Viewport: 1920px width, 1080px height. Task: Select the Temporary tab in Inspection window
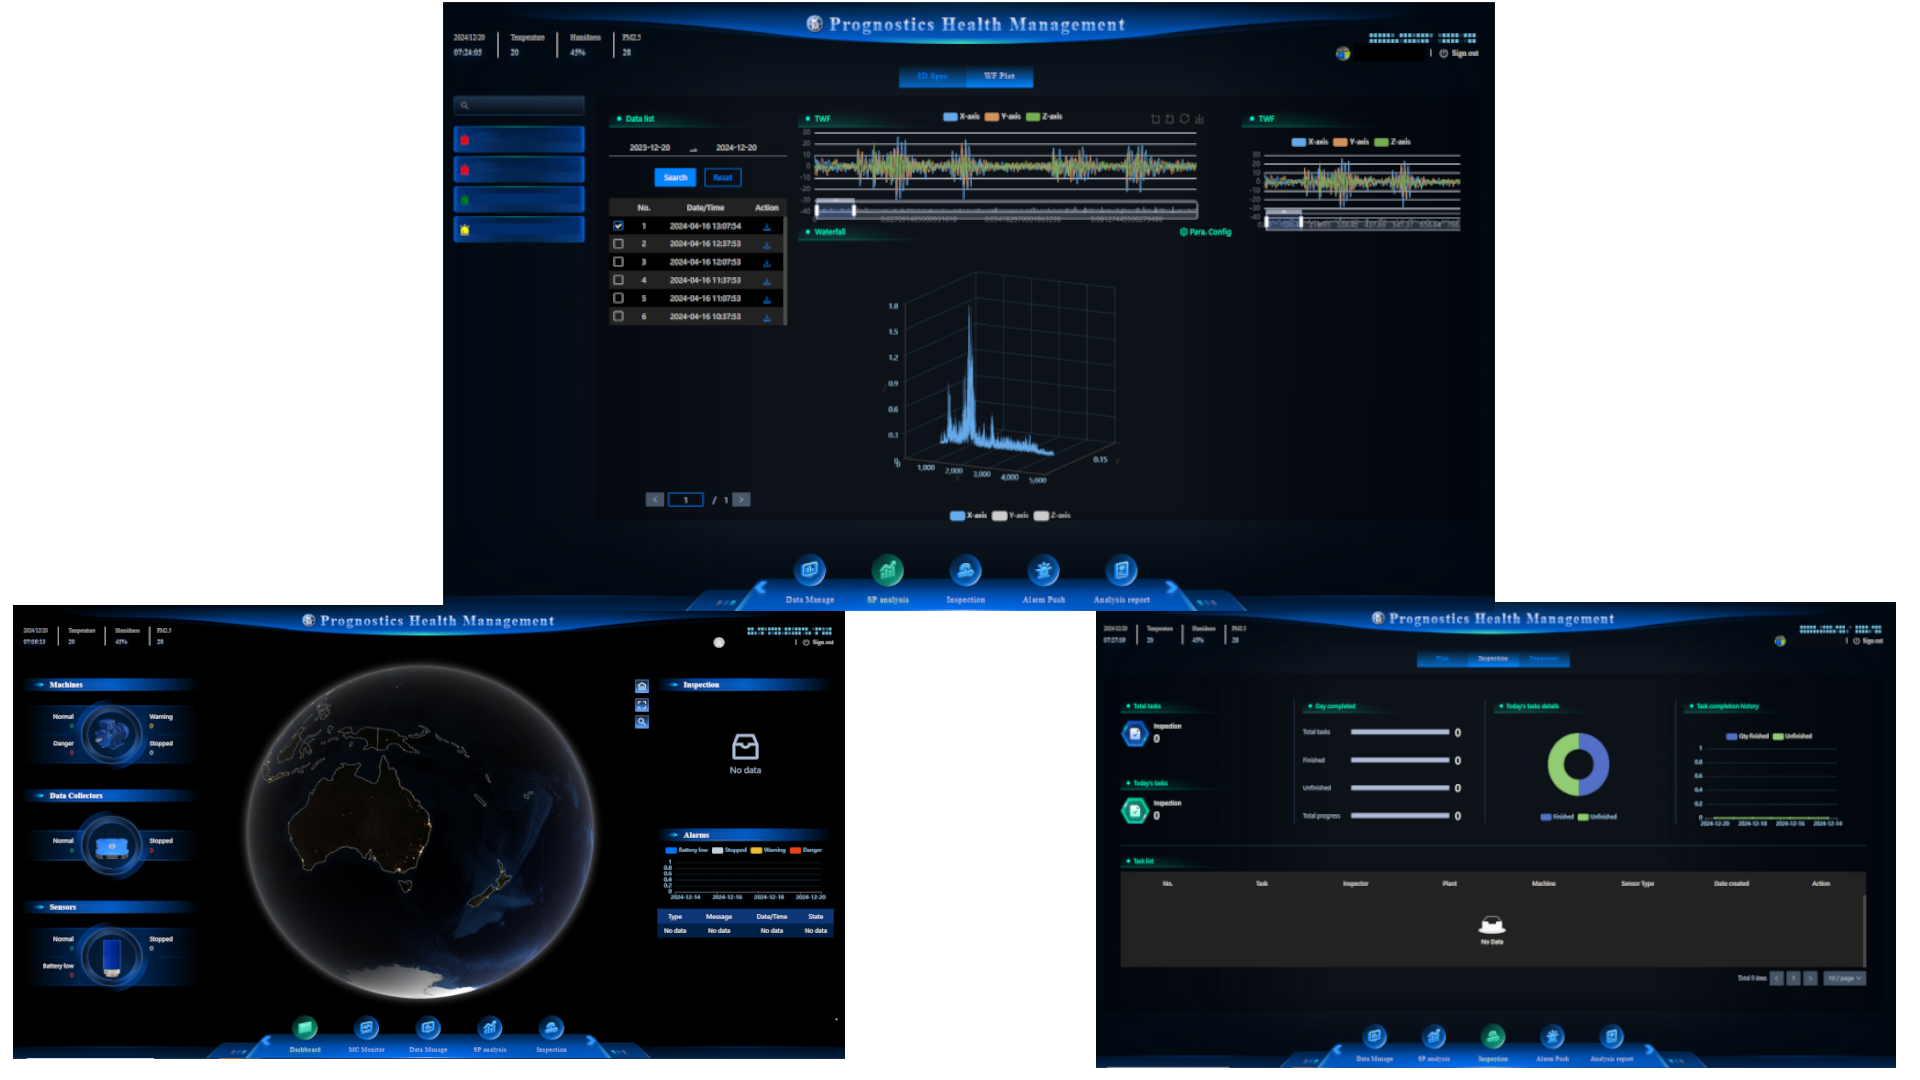[x=1543, y=659]
